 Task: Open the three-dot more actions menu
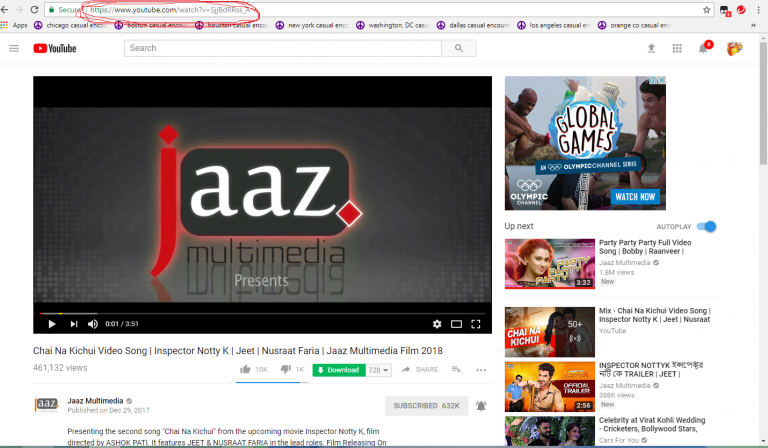coord(480,370)
